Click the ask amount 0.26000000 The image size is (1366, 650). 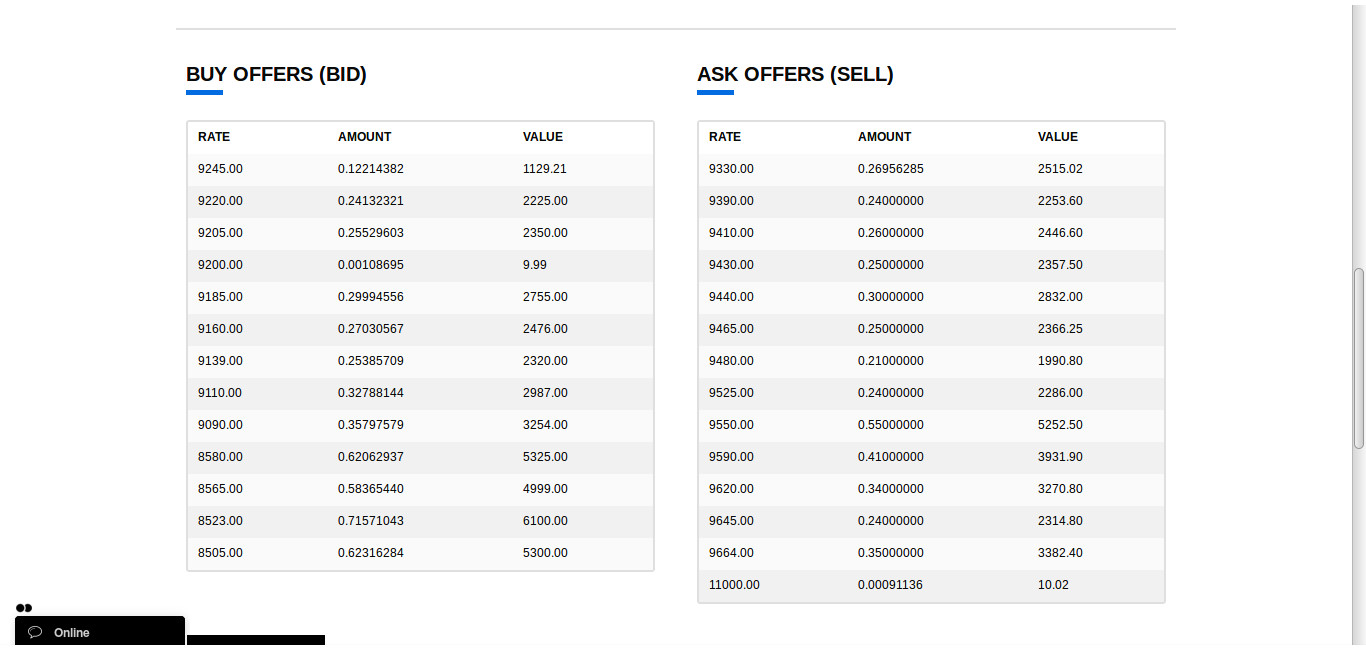click(891, 233)
